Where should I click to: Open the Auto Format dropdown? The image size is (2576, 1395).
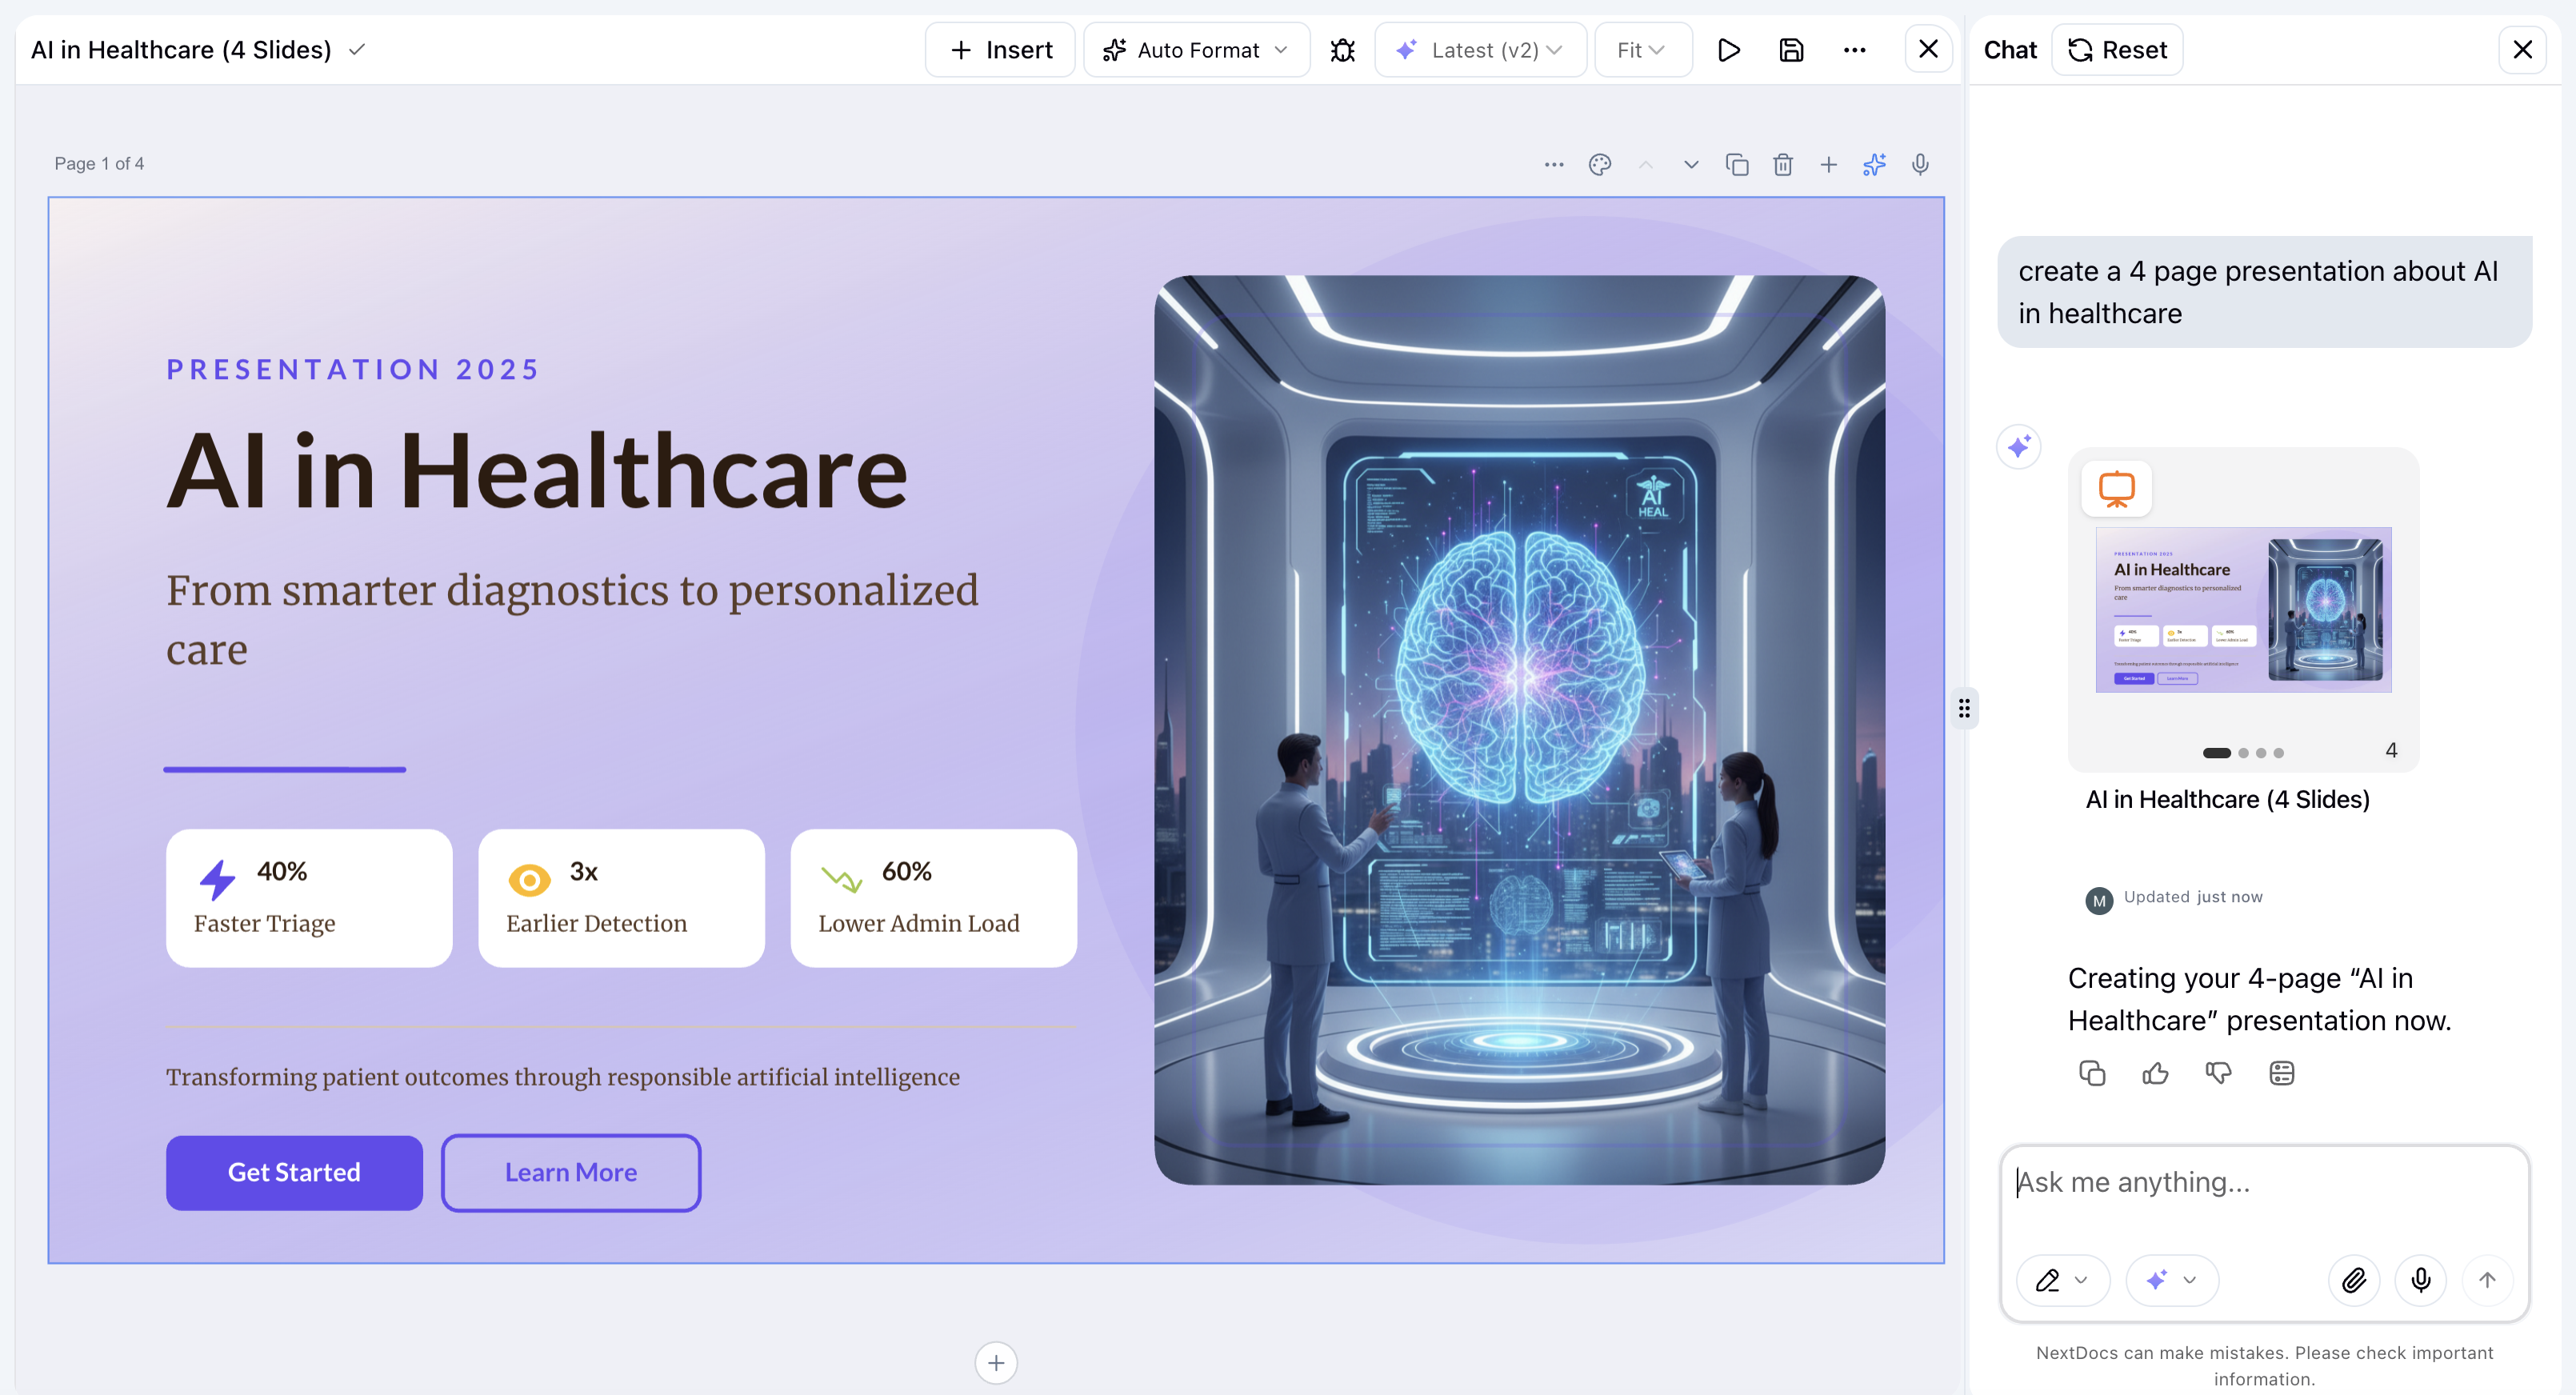[1196, 49]
